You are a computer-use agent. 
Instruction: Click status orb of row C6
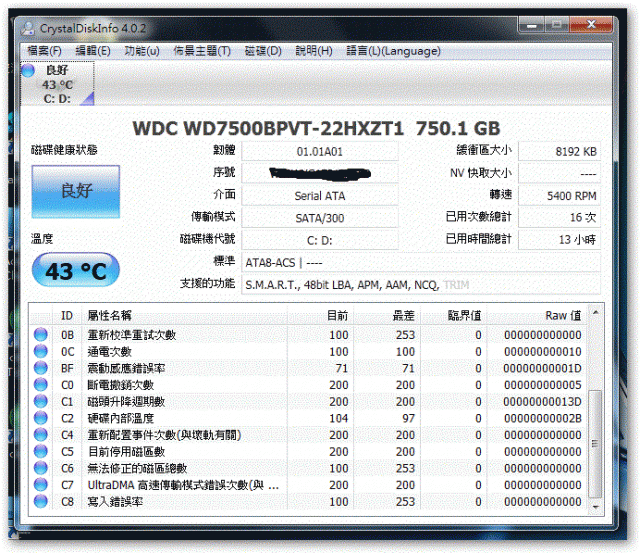40,468
